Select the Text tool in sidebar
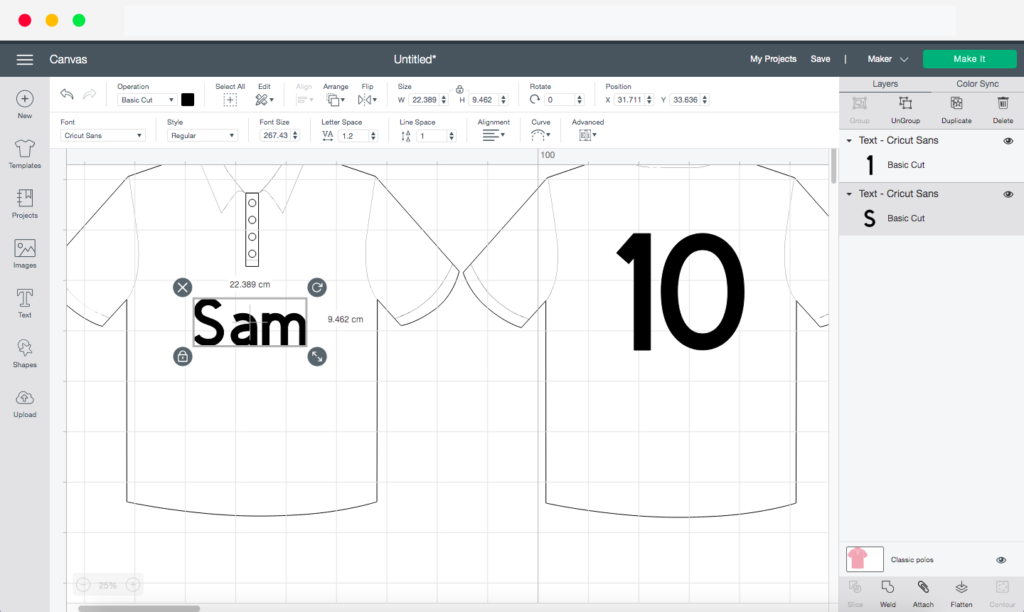 pyautogui.click(x=25, y=302)
